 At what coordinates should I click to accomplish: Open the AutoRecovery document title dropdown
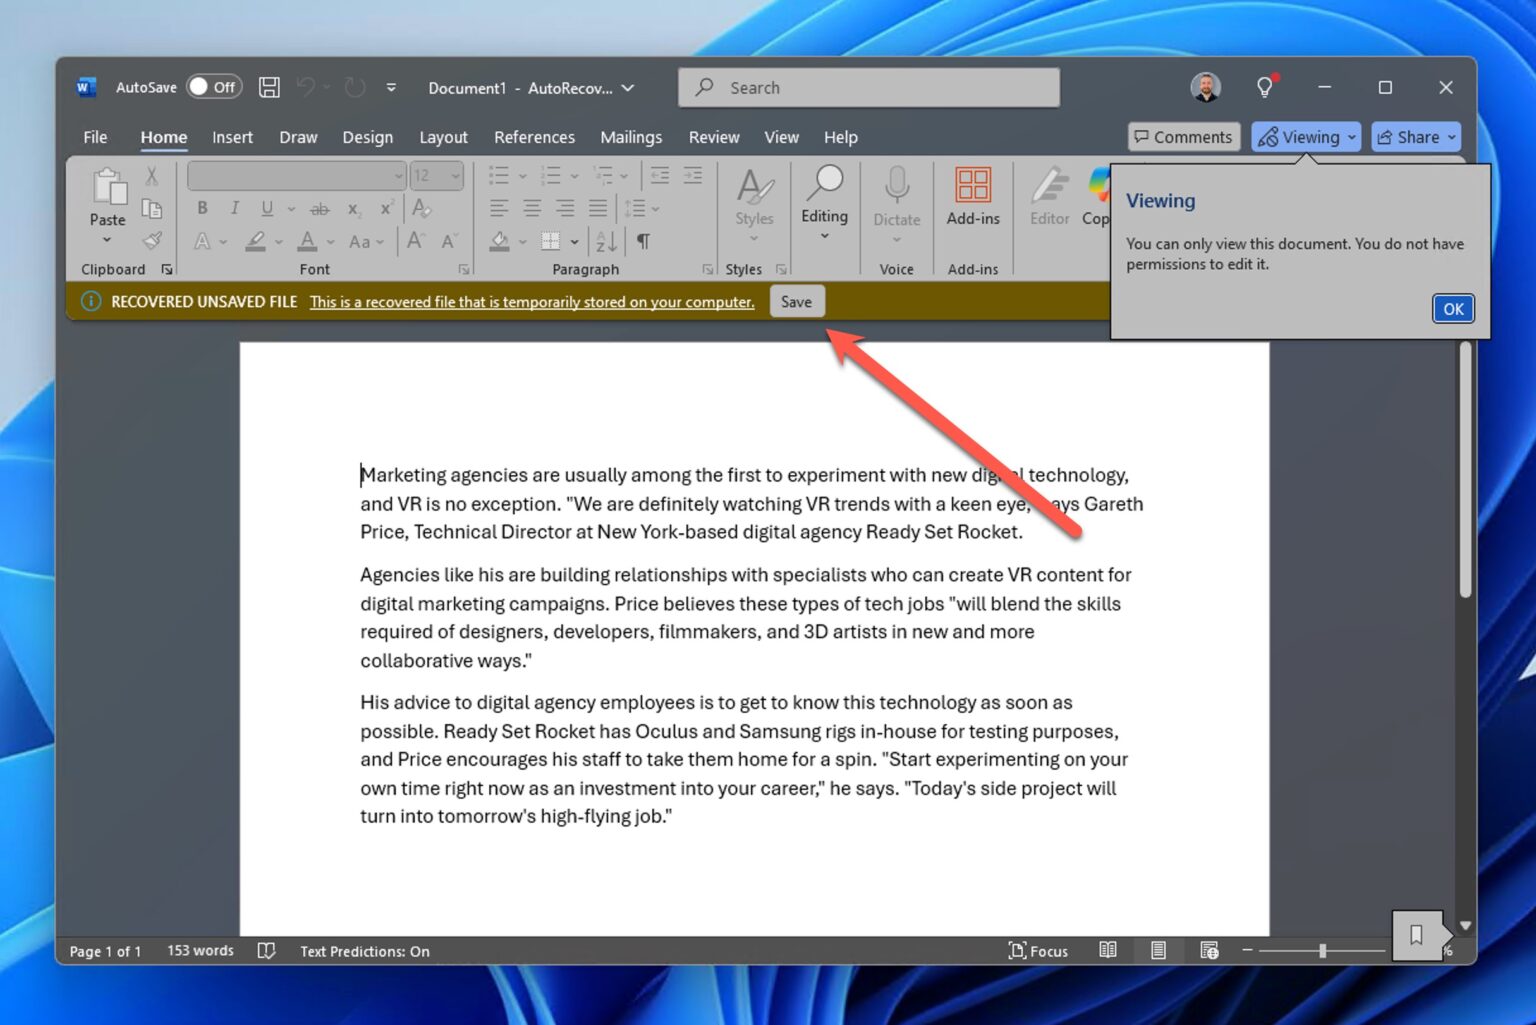(627, 88)
